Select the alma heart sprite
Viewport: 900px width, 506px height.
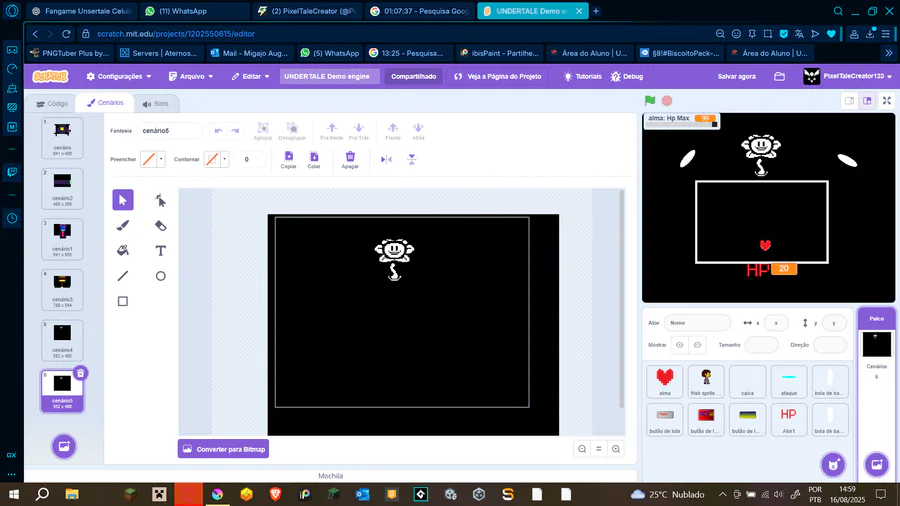tap(665, 382)
